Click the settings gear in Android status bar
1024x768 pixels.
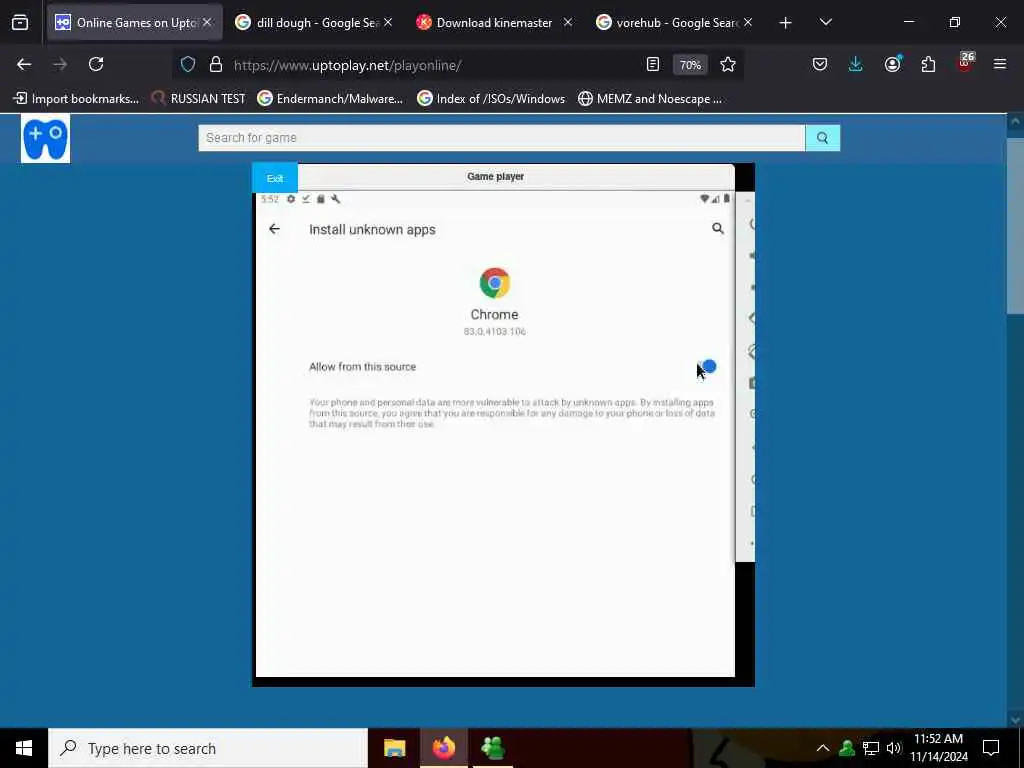point(291,199)
